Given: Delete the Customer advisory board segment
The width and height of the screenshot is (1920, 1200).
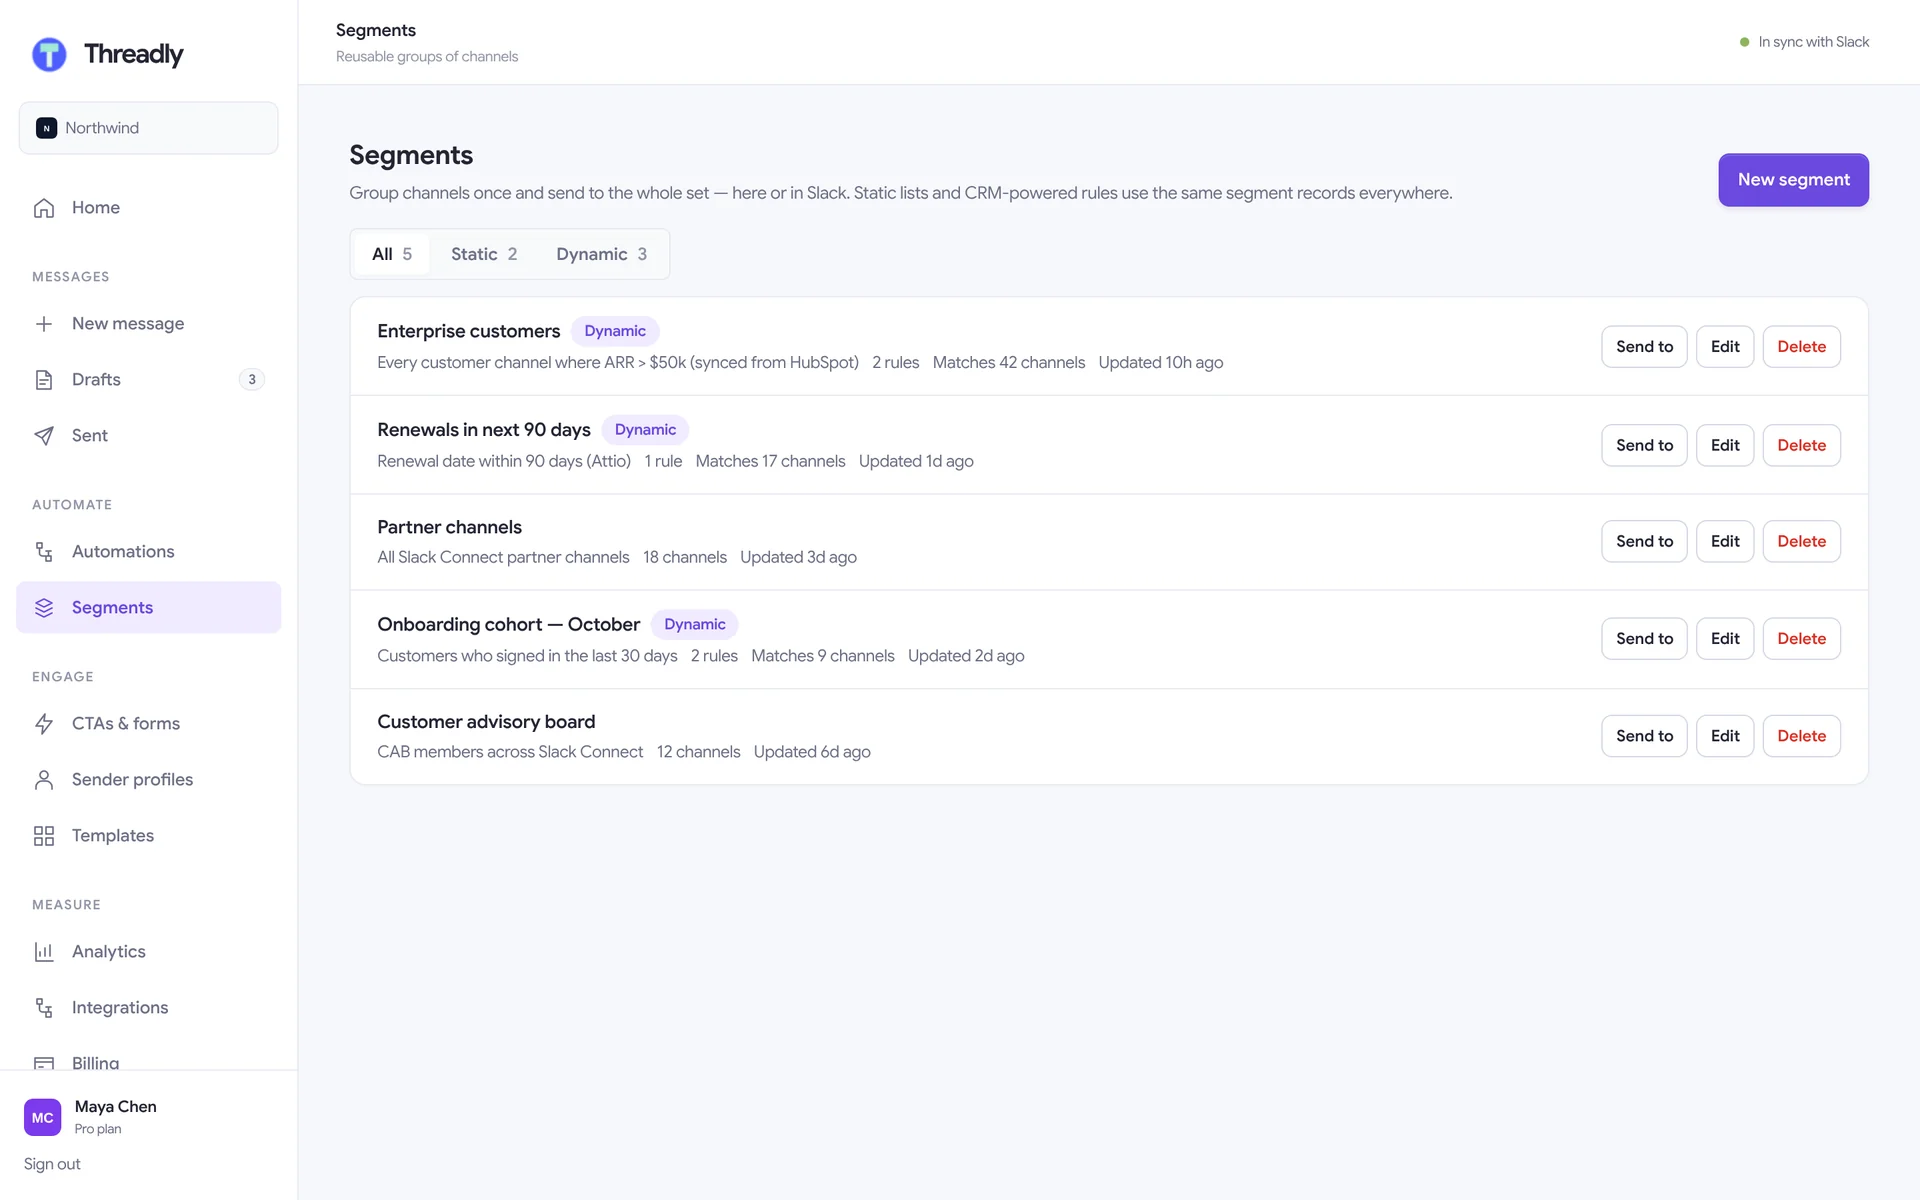Looking at the screenshot, I should coord(1801,736).
